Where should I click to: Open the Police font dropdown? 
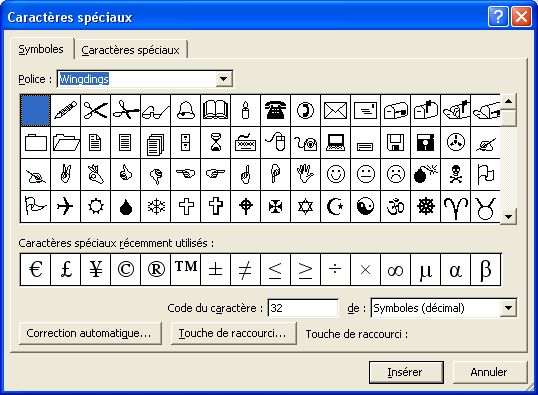(223, 79)
